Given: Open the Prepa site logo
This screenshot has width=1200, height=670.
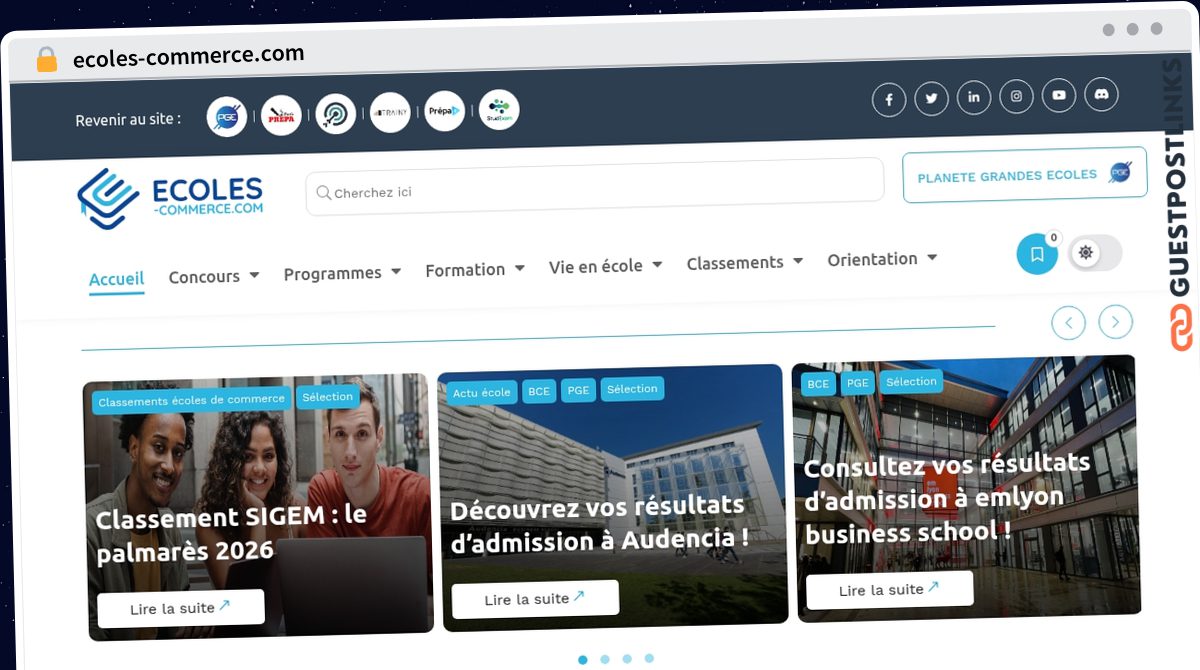Looking at the screenshot, I should (281, 116).
